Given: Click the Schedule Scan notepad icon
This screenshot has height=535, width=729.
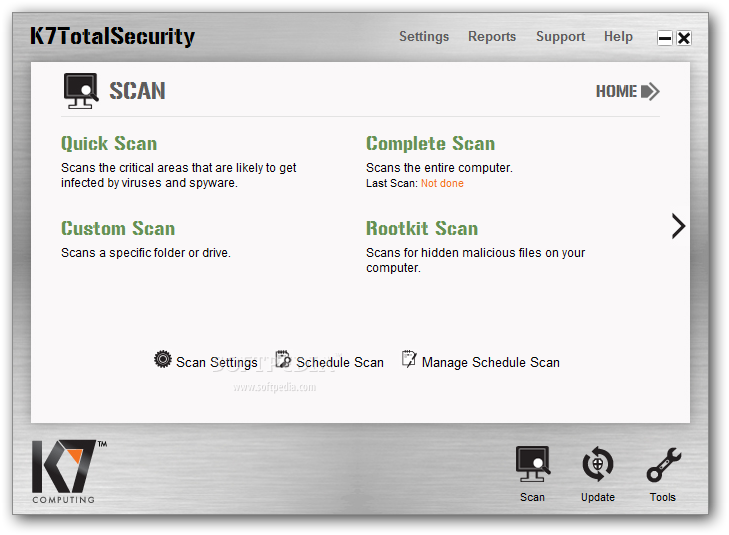Looking at the screenshot, I should 283,359.
